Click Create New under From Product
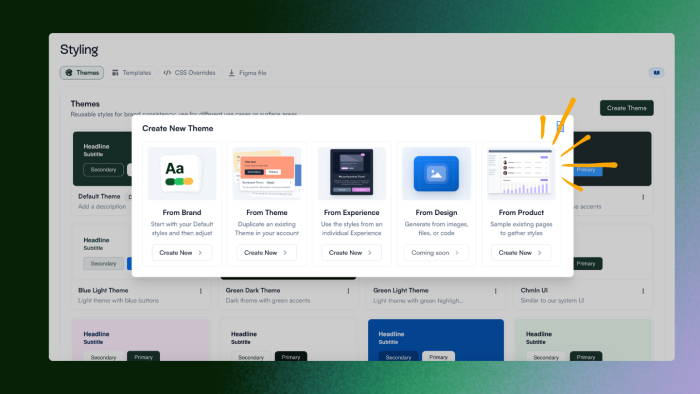700x394 pixels. (521, 253)
